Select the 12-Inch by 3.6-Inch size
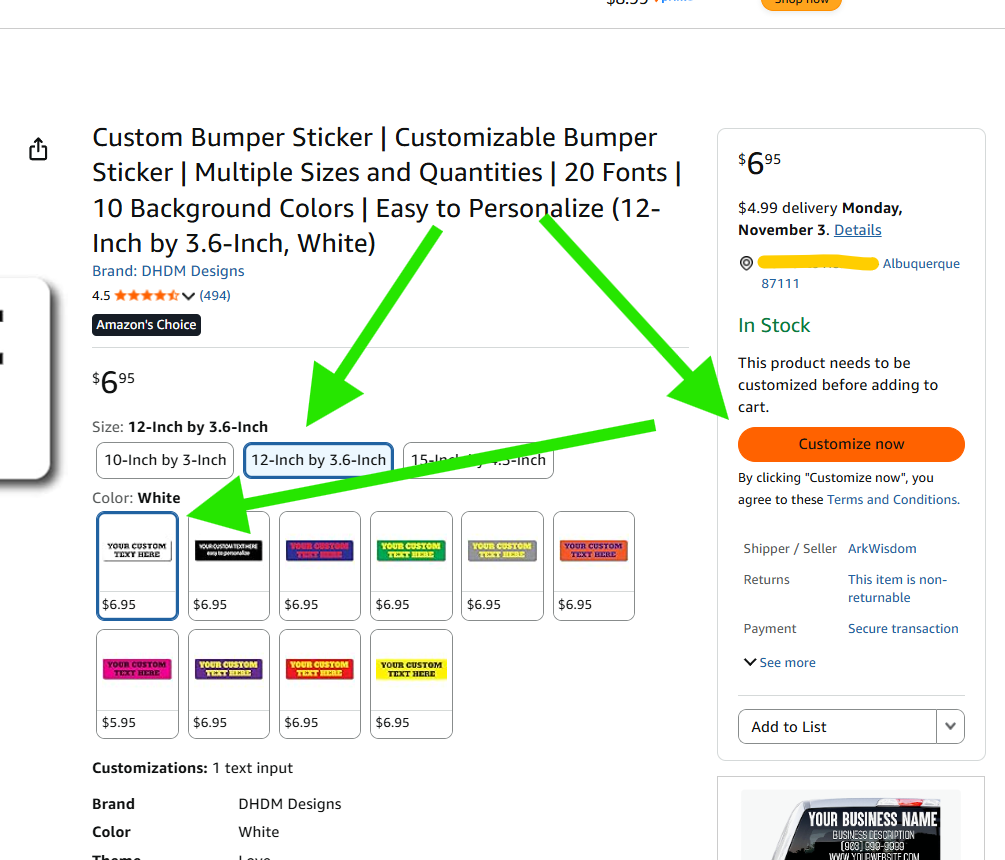The height and width of the screenshot is (860, 1005). pos(318,460)
